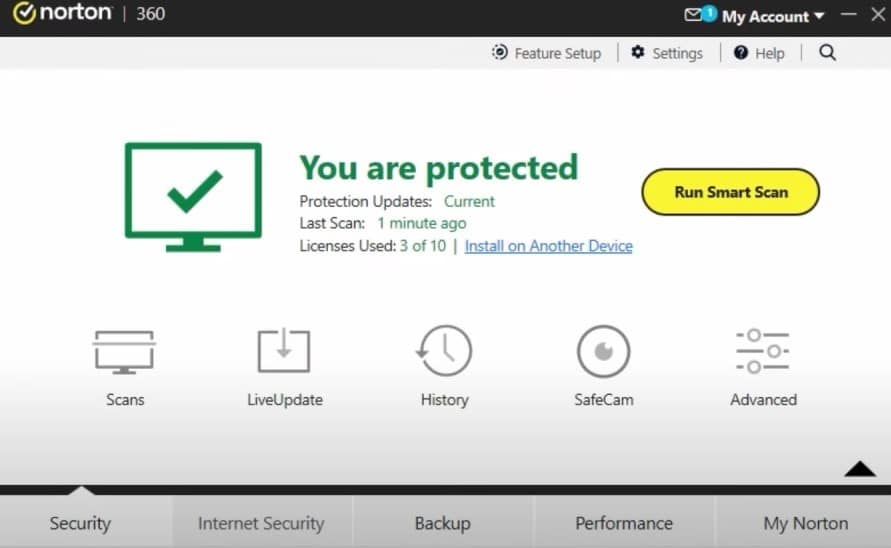Click the SafeCam label

click(x=603, y=400)
